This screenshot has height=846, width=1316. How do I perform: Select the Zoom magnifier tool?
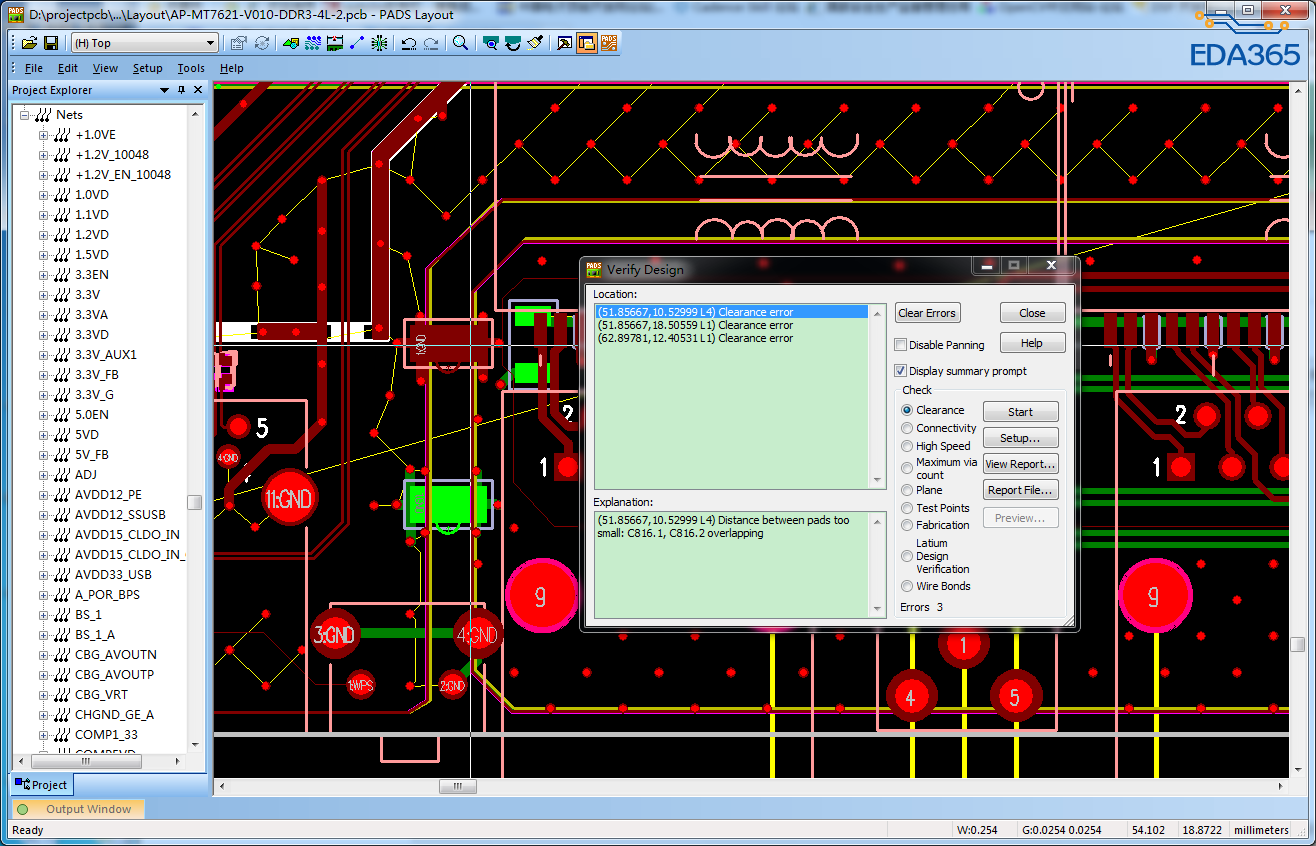(460, 43)
